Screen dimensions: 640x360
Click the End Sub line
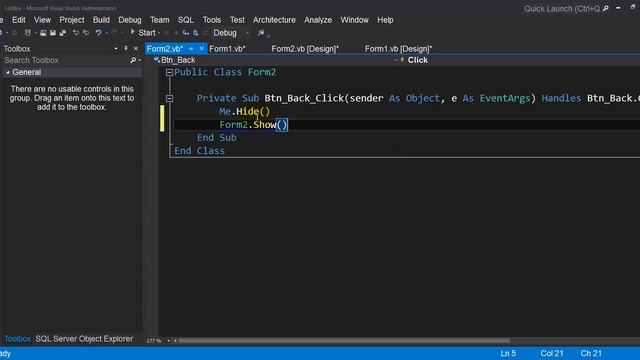pos(217,138)
